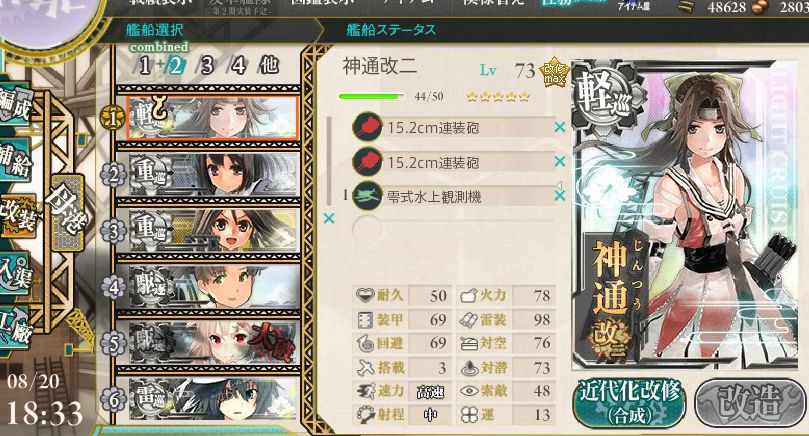Viewport: 809px width, 436px height.
Task: Switch to fleet 3 tab
Action: tap(207, 66)
